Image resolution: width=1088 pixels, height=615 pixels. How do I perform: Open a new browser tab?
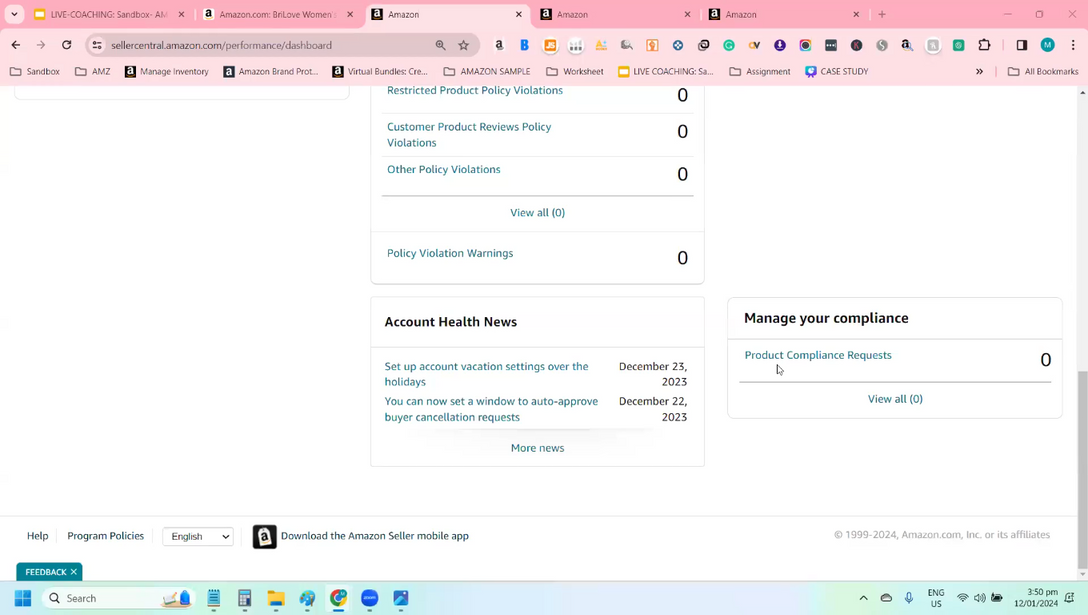[x=882, y=14]
